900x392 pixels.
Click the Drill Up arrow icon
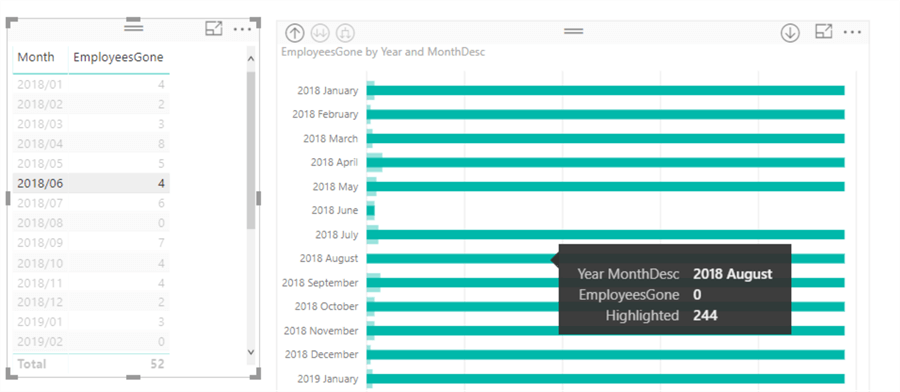294,33
